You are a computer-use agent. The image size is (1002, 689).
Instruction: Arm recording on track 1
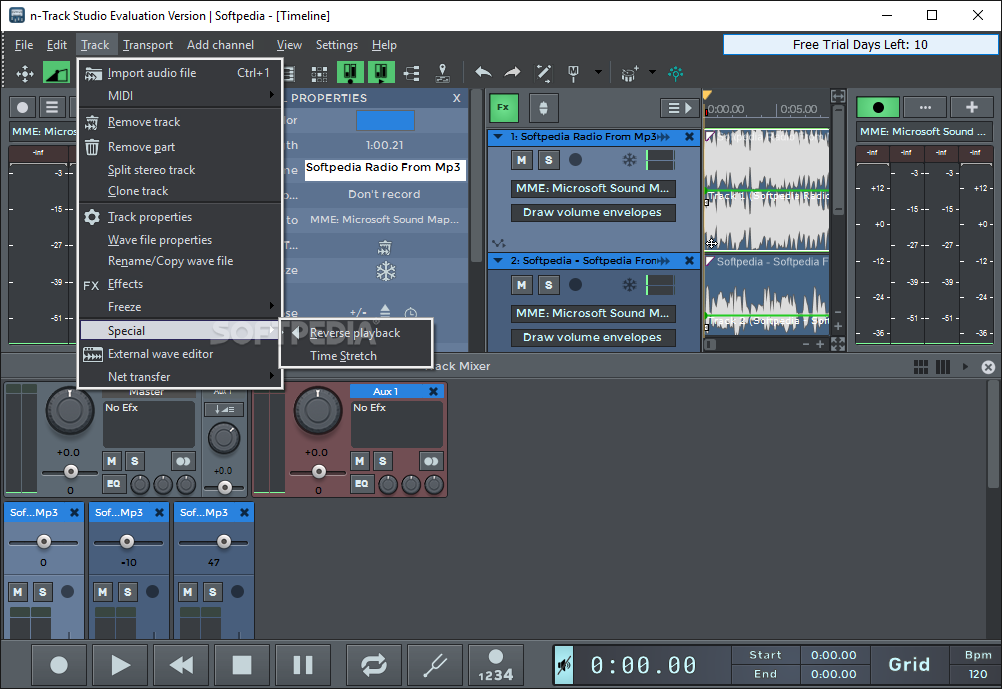pos(575,160)
